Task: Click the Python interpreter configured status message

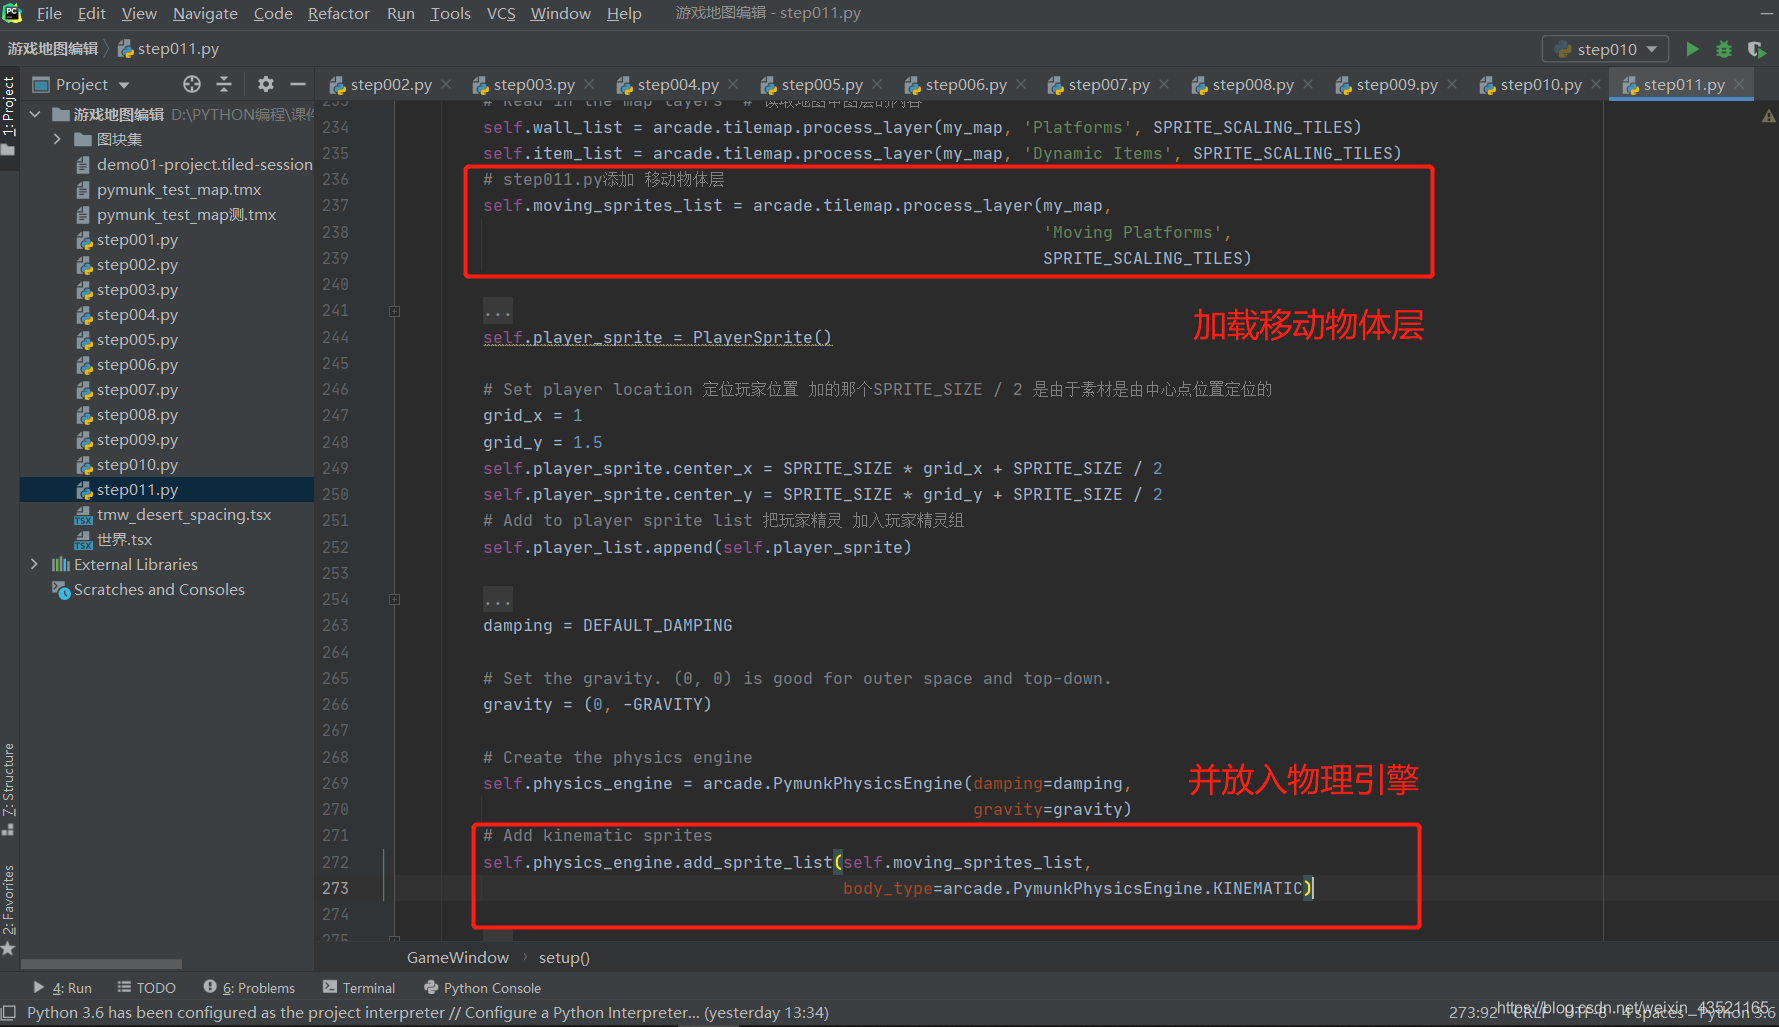Action: pos(428,1012)
